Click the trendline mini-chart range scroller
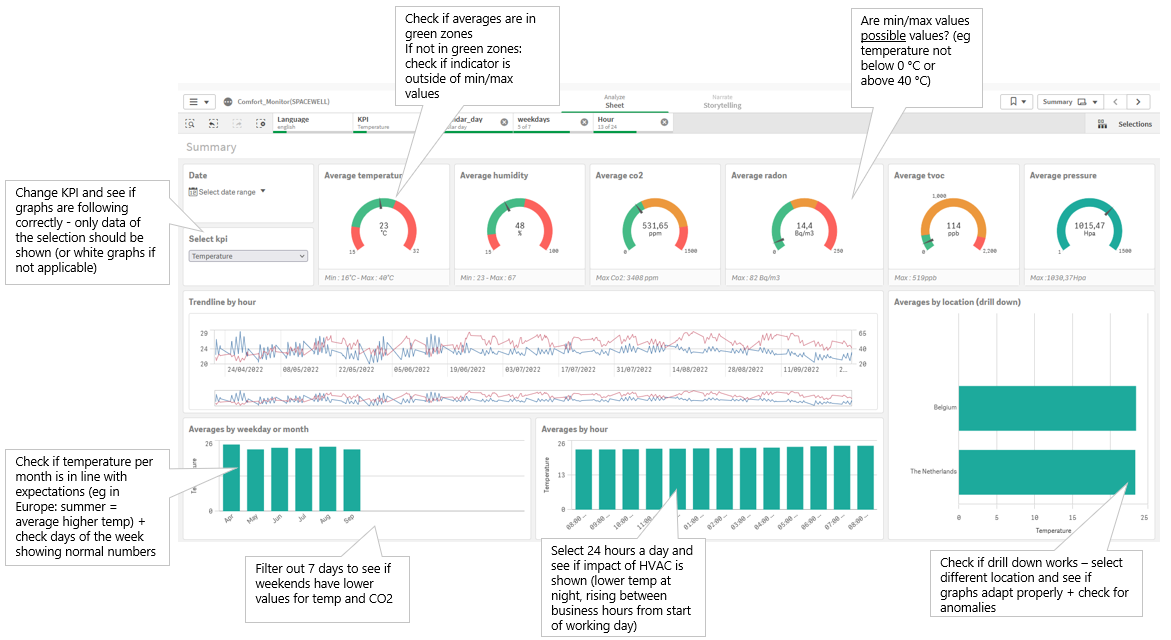The height and width of the screenshot is (640, 1171). point(533,398)
